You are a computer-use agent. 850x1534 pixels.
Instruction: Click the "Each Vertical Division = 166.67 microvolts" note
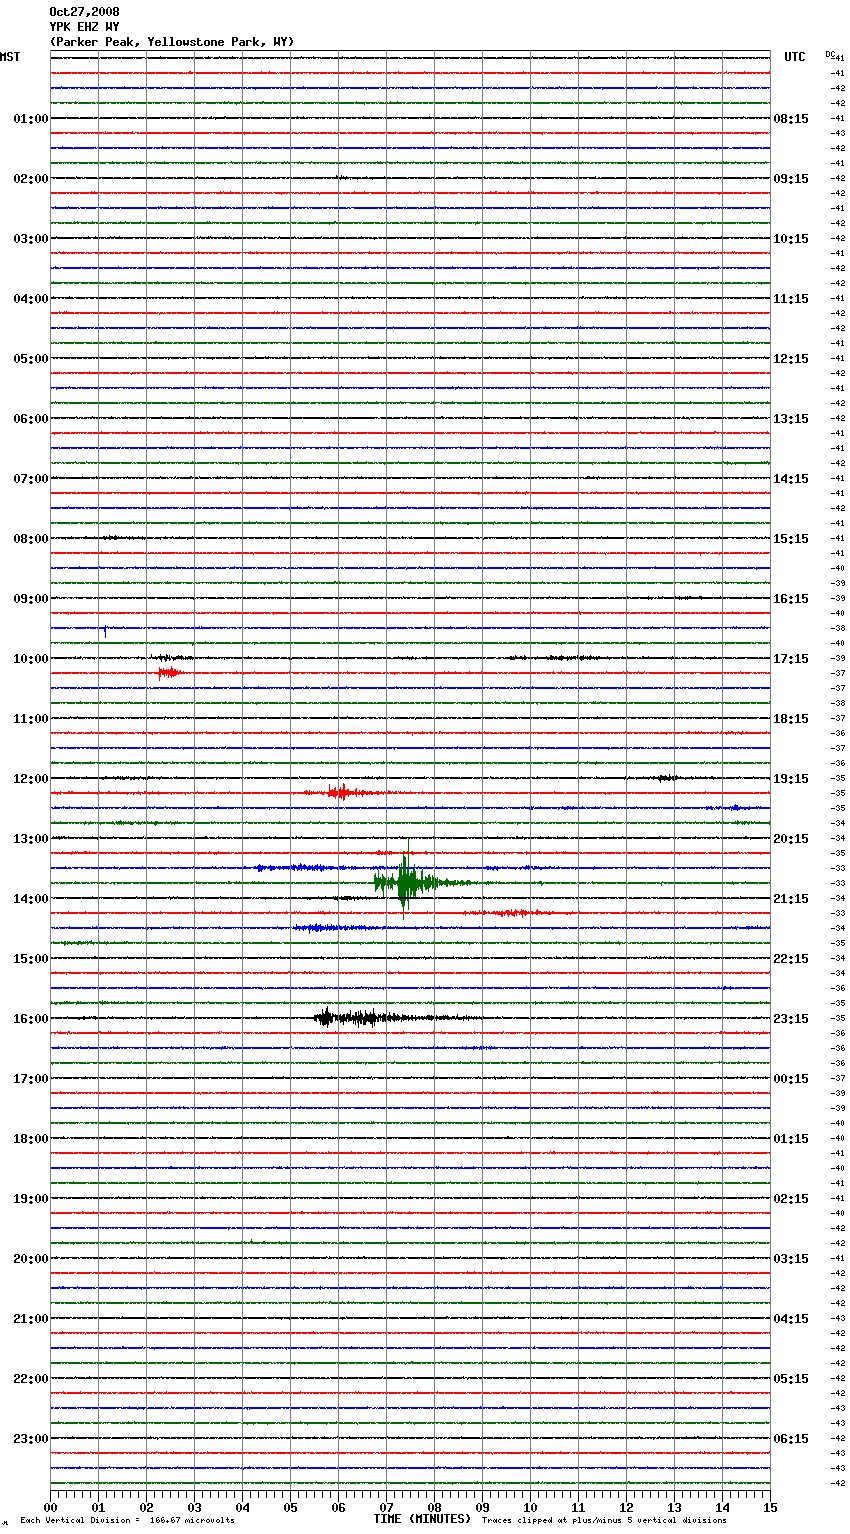point(128,1521)
